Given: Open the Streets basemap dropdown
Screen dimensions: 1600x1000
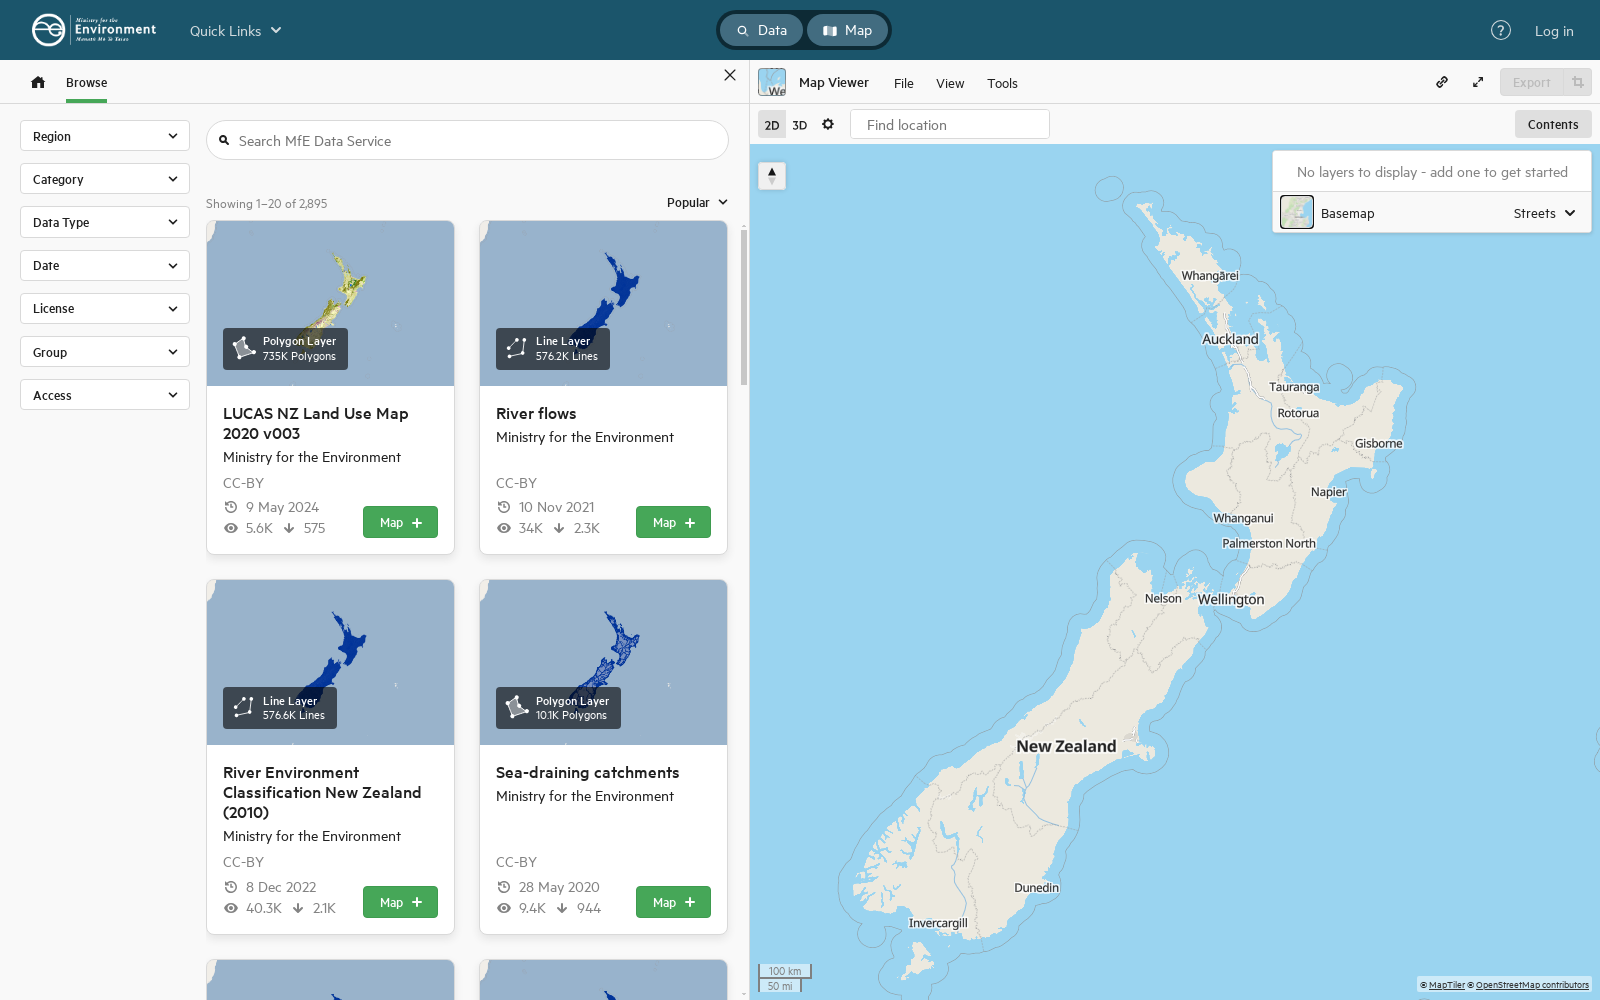Looking at the screenshot, I should tap(1544, 213).
